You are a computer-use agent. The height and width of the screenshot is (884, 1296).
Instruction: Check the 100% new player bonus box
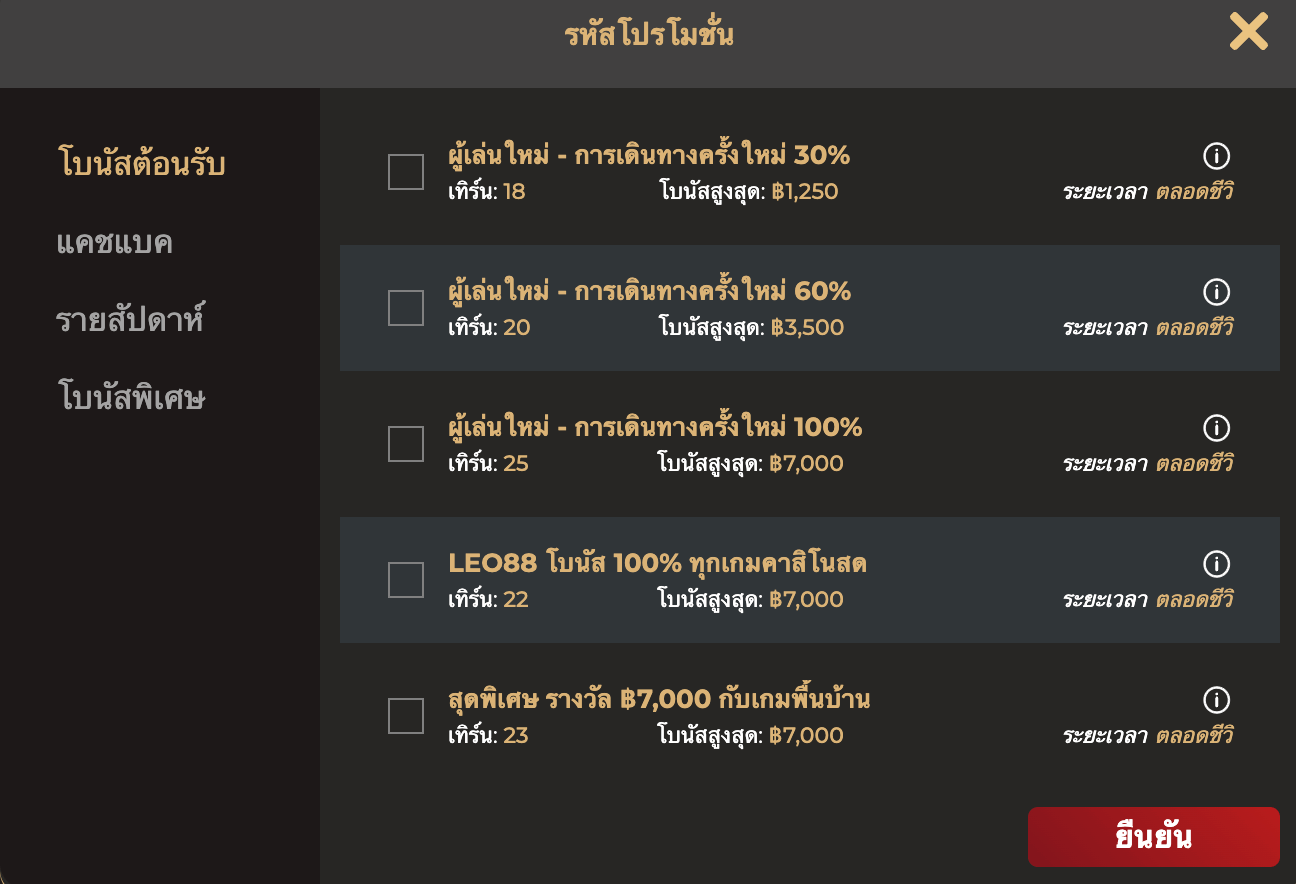click(x=406, y=444)
